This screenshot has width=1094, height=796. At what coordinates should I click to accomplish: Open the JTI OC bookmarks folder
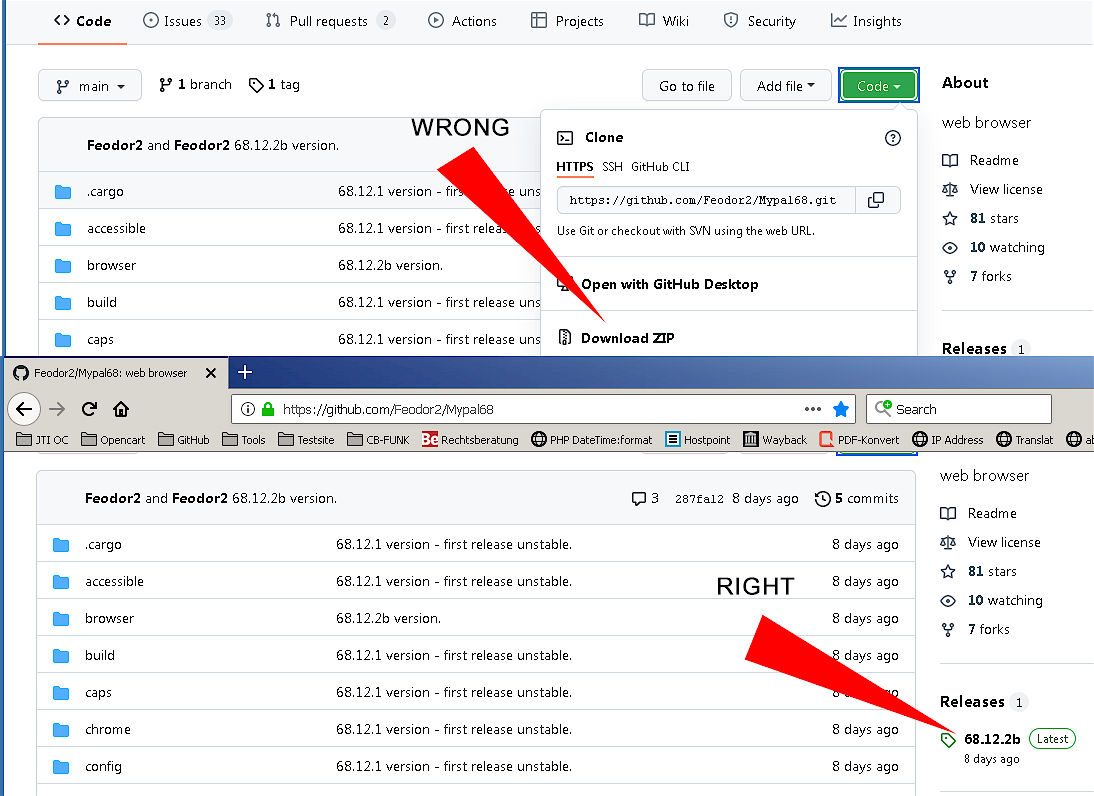coord(43,440)
